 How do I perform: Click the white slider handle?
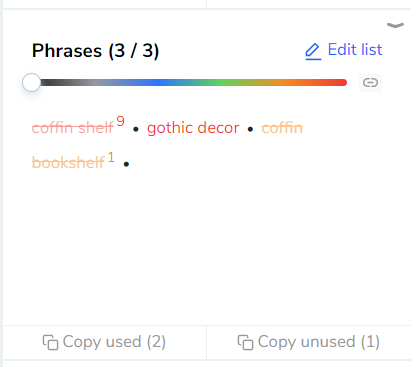pos(31,82)
